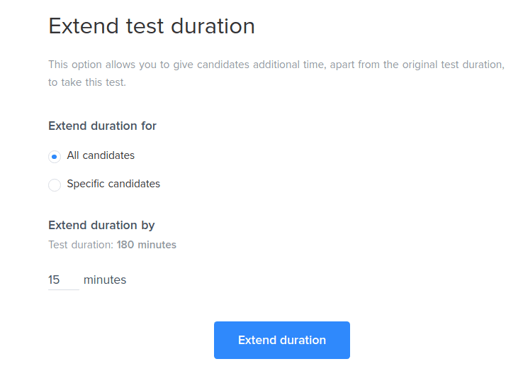Viewport: 523px width, 381px height.
Task: Focus the minutes input showing 15
Action: pos(63,280)
